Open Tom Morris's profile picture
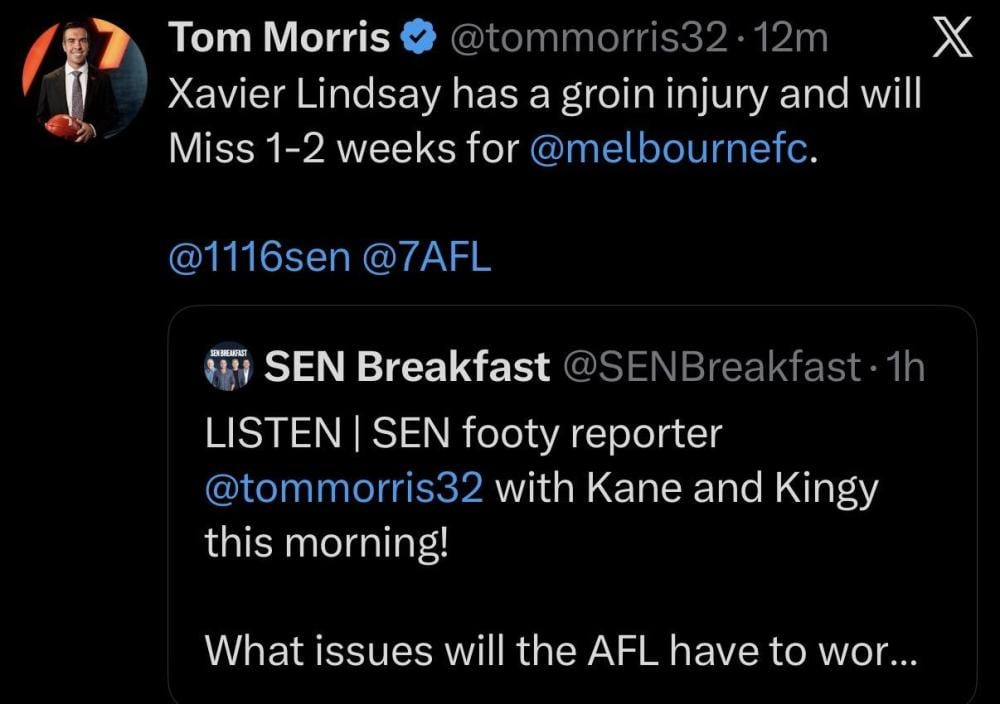 (83, 79)
